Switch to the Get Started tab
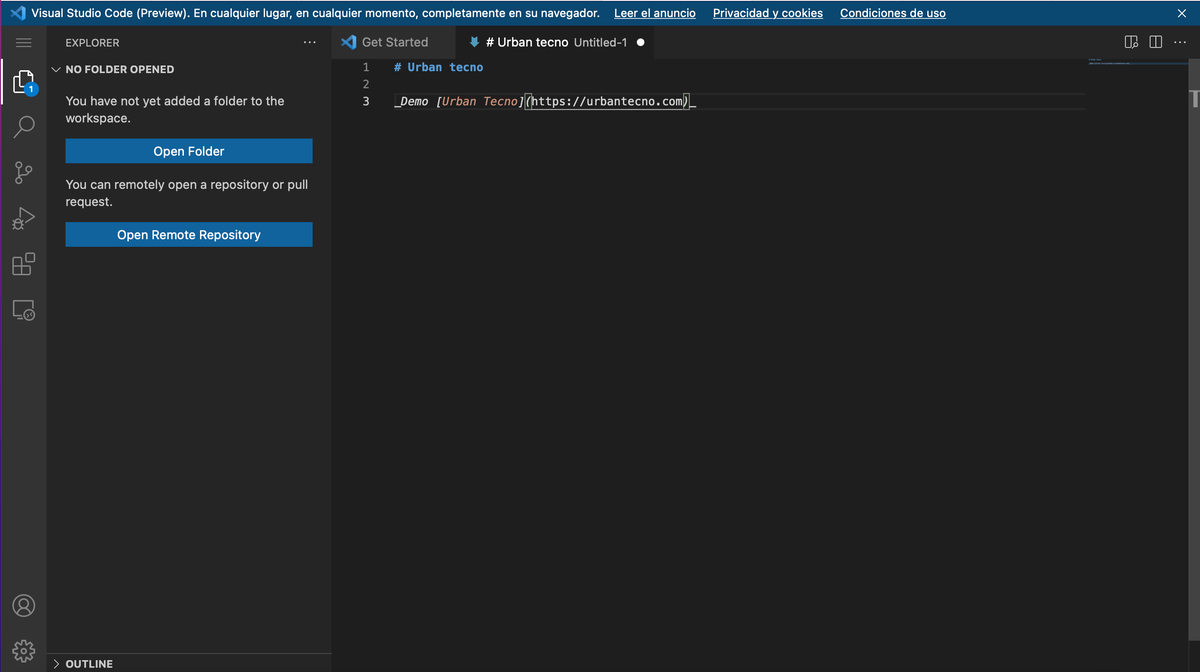 pos(393,42)
